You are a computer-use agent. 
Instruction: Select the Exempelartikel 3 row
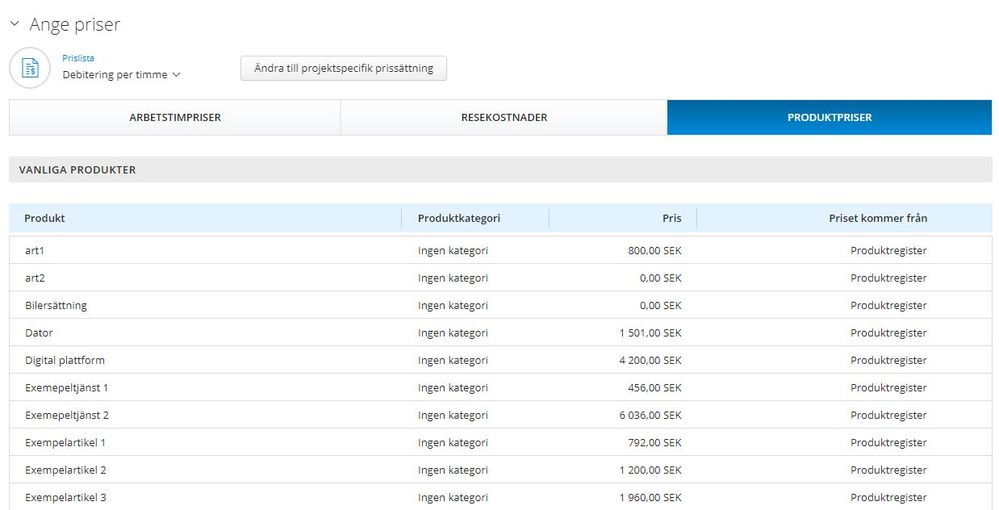click(500, 497)
